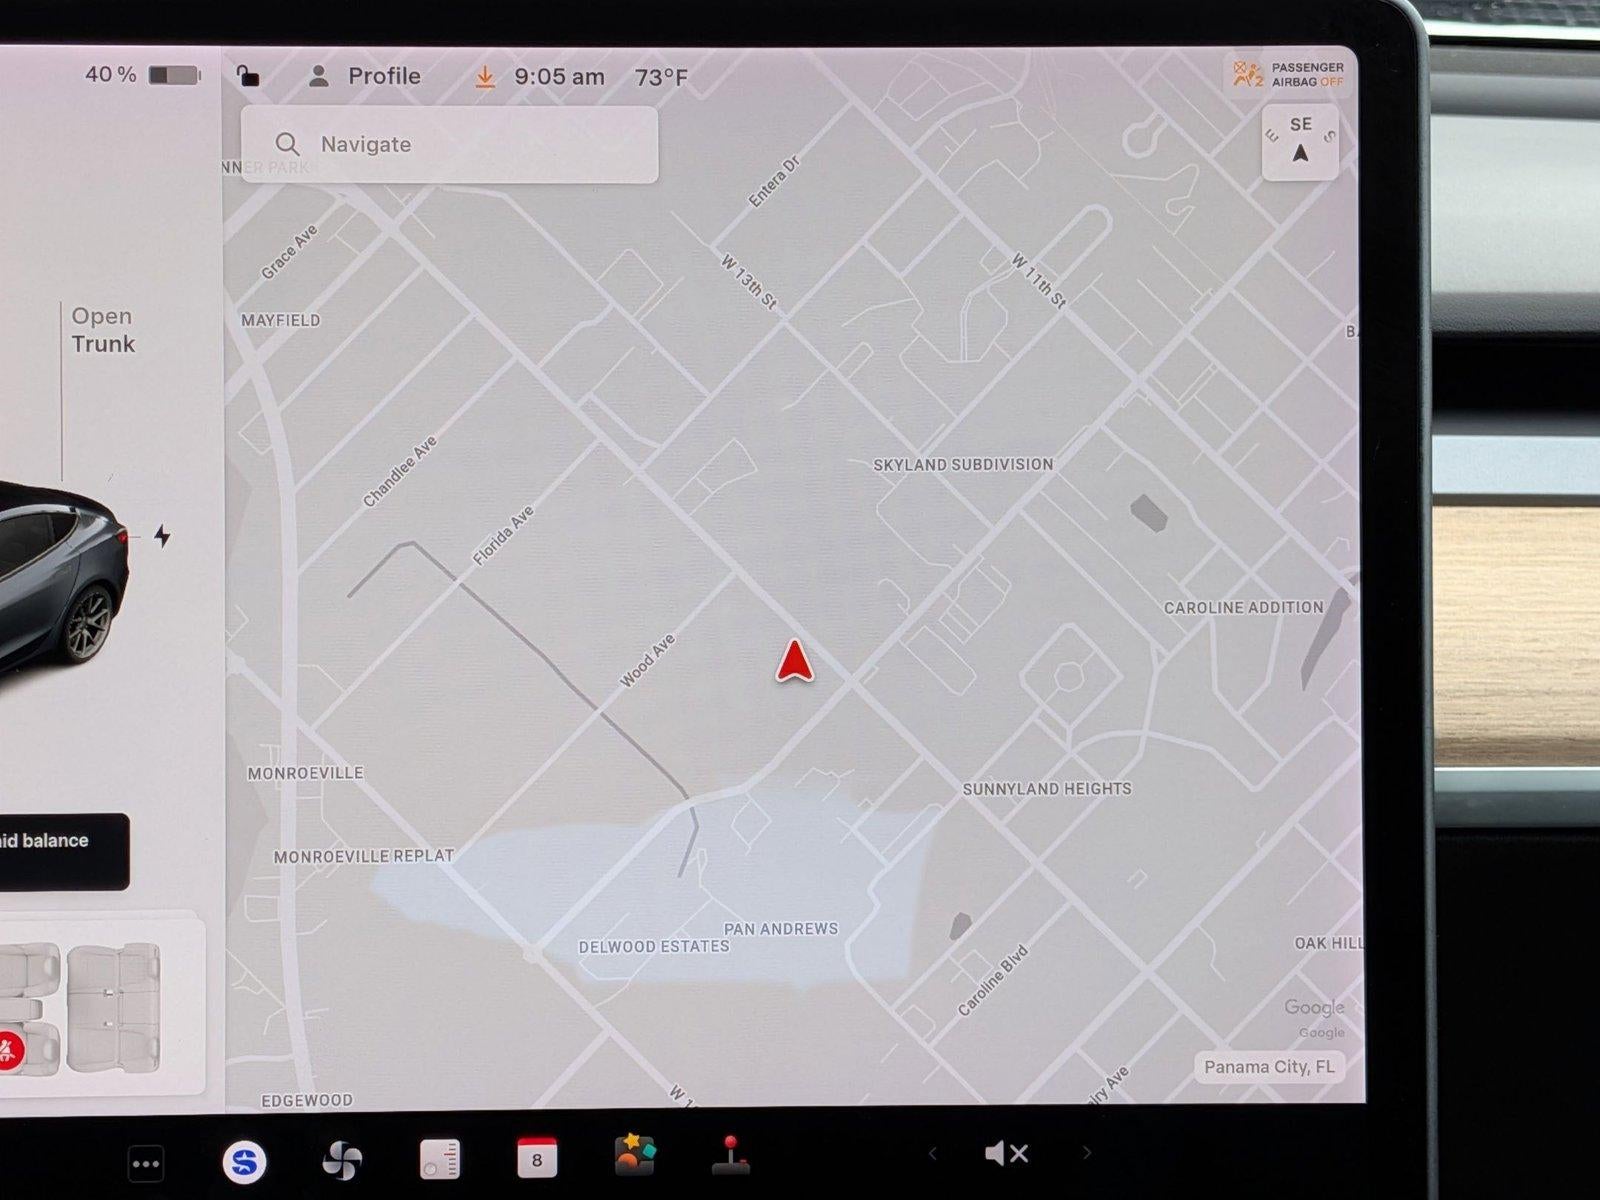Image resolution: width=1600 pixels, height=1200 pixels.
Task: Tap the charging bolt icon by car
Action: click(162, 536)
